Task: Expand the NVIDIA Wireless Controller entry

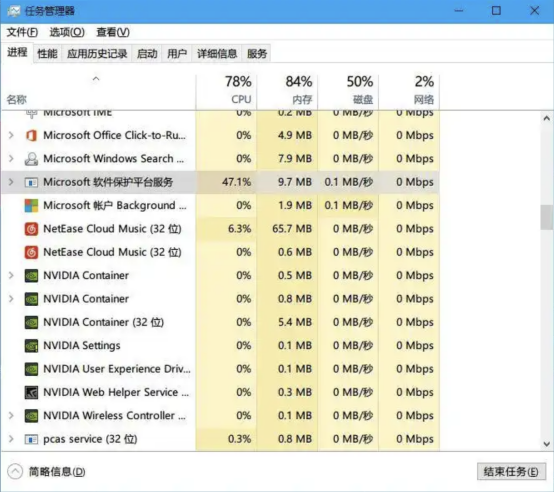Action: coord(11,416)
